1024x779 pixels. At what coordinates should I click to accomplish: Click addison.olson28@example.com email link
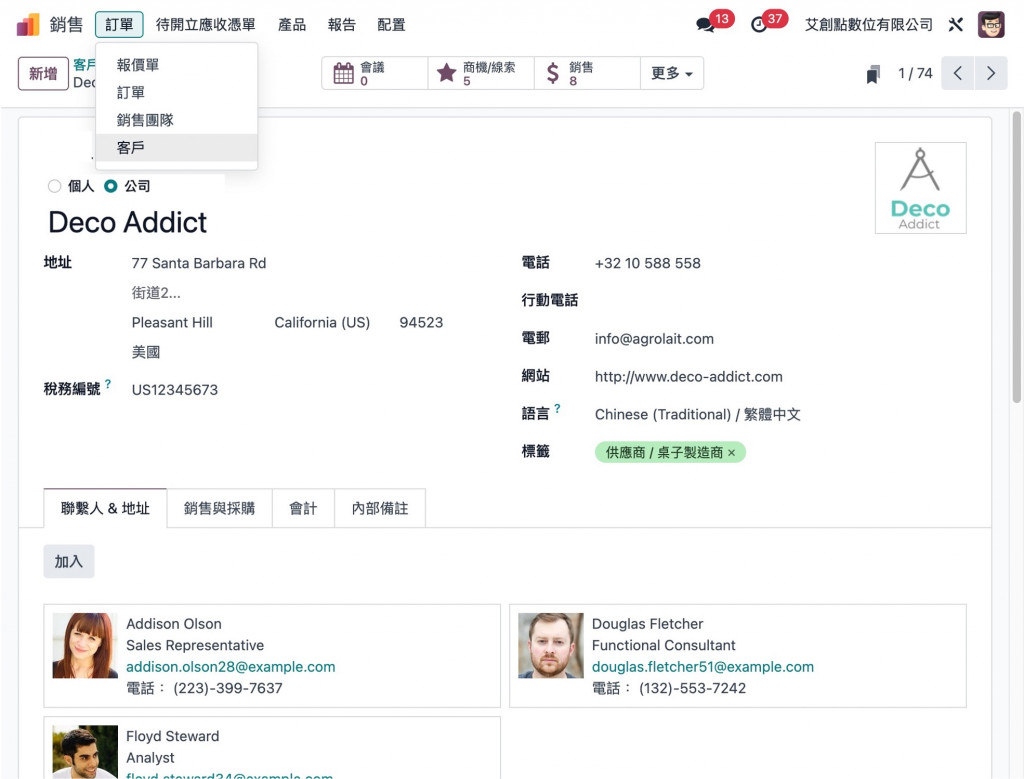pyautogui.click(x=231, y=667)
